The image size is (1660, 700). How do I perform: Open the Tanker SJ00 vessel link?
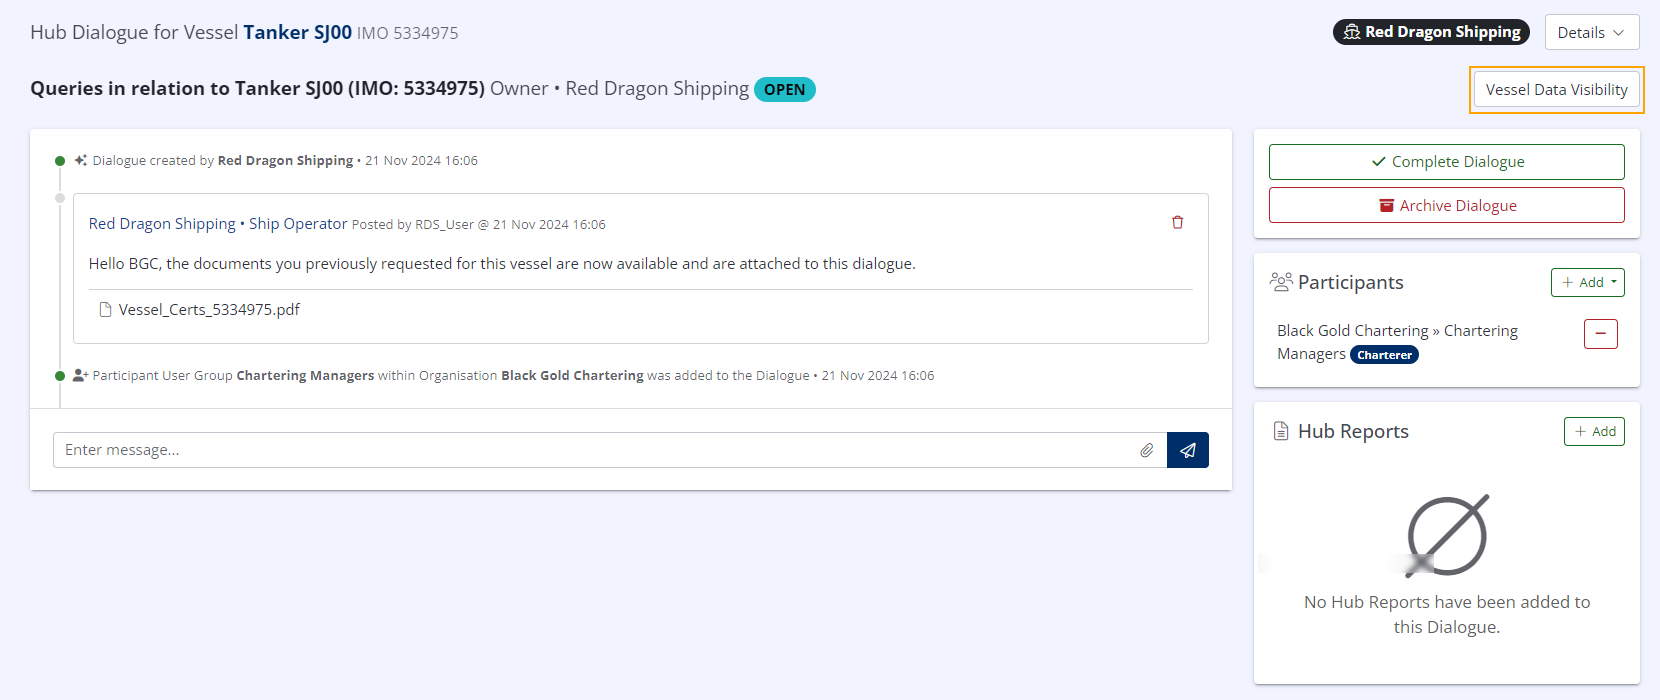297,33
